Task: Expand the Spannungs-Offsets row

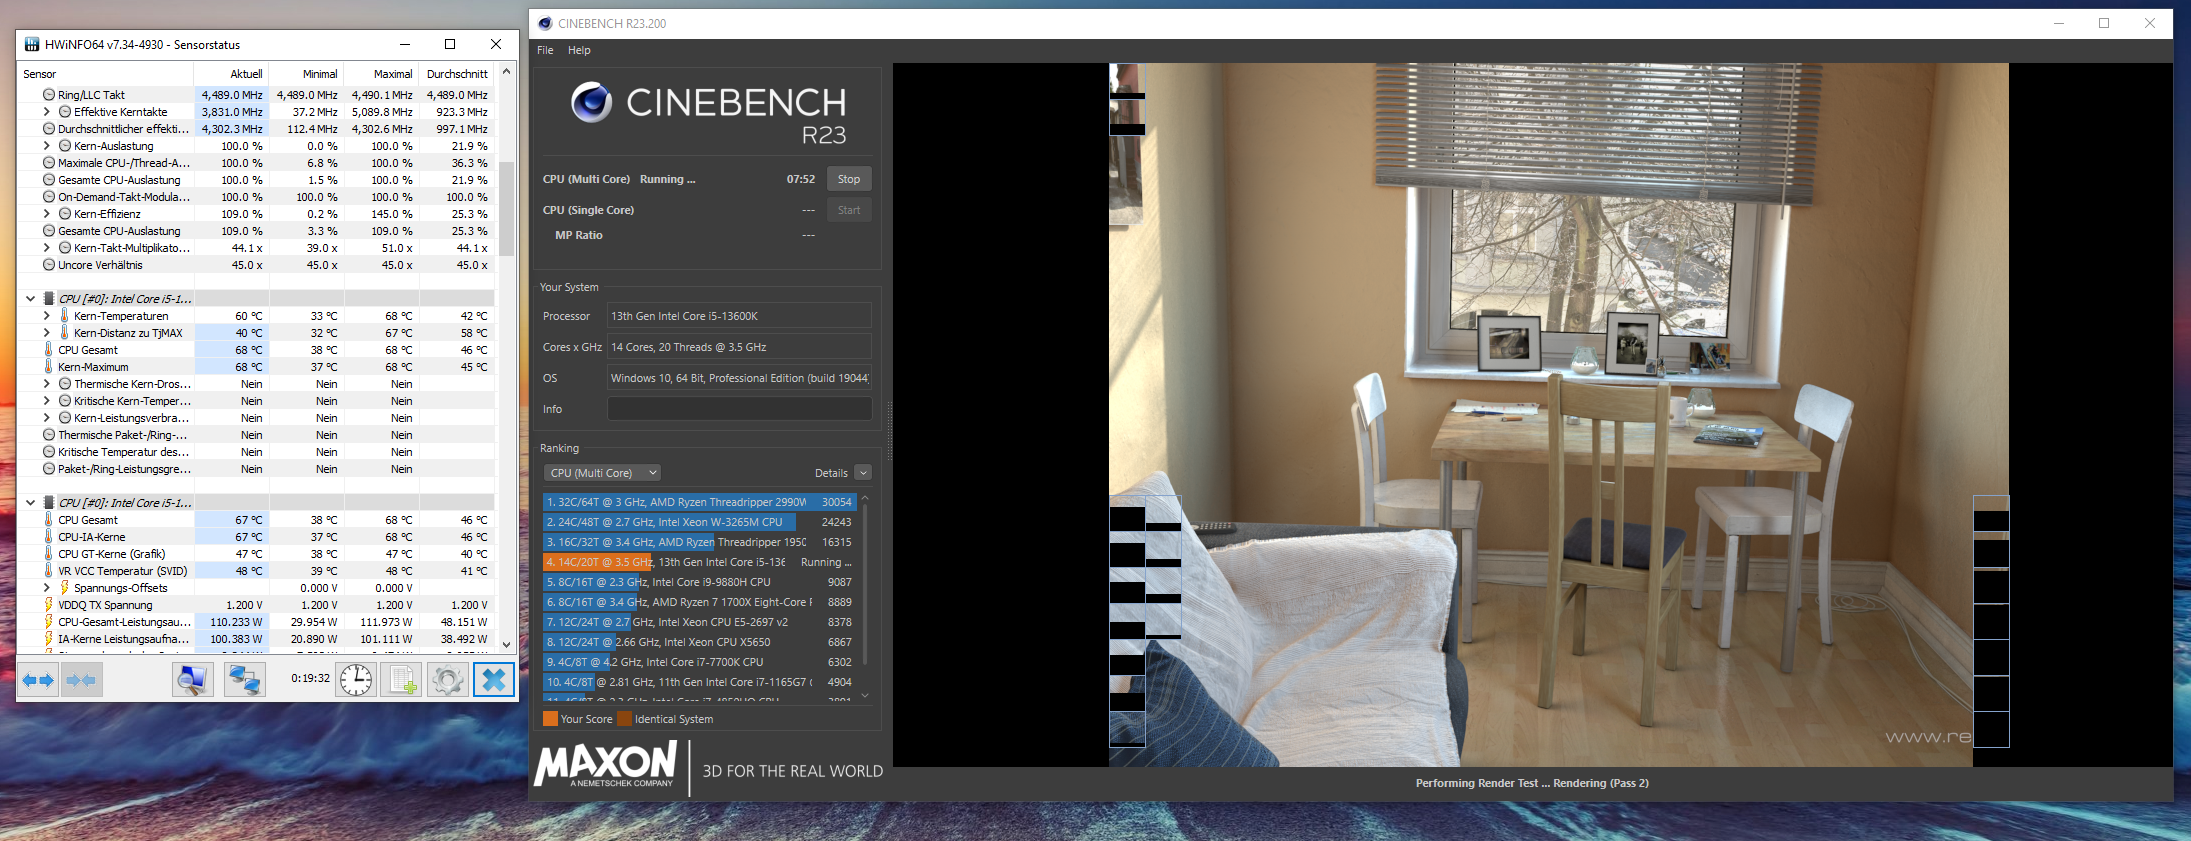Action: 47,588
